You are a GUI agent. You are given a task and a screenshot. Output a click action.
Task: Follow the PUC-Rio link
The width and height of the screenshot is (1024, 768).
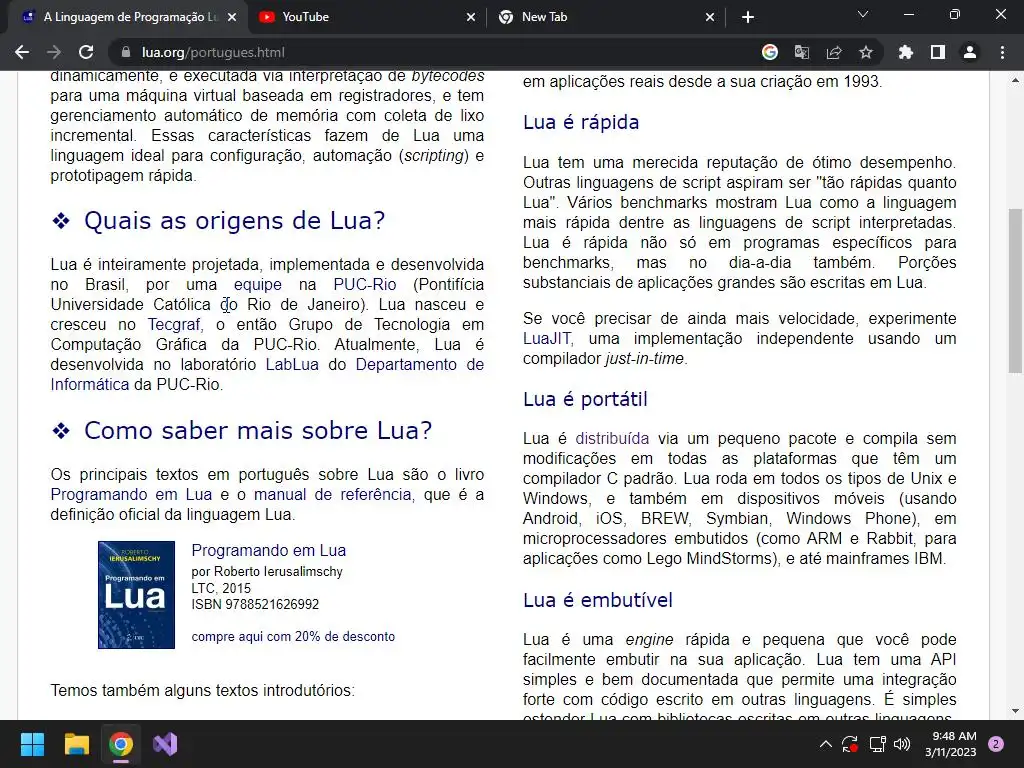[364, 285]
